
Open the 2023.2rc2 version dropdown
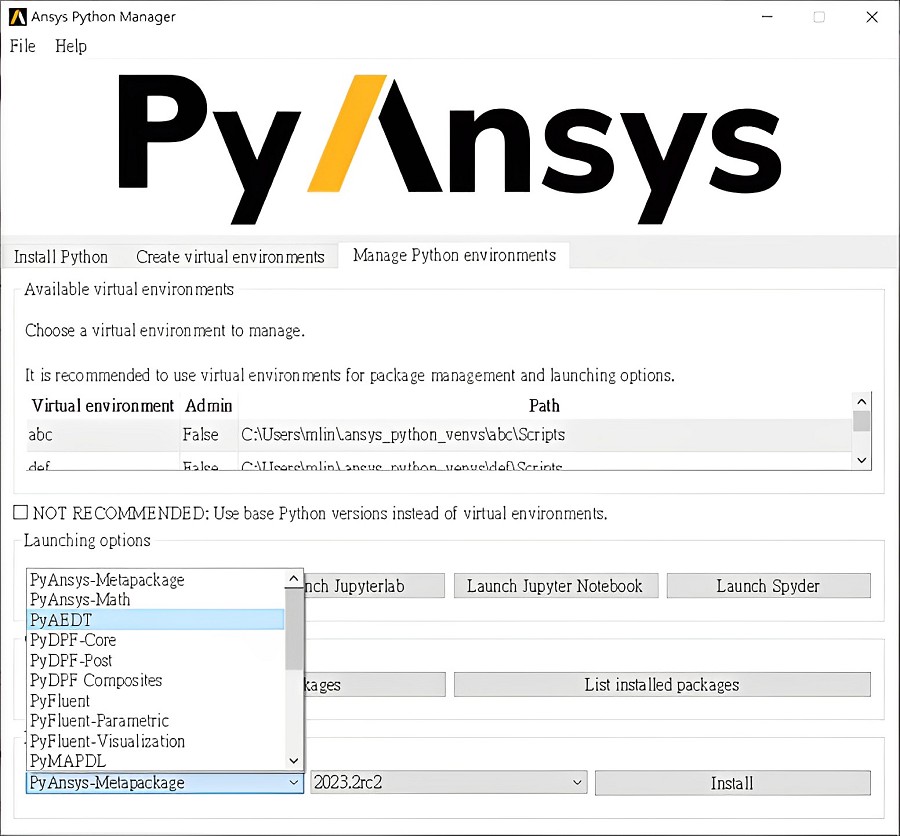tap(577, 782)
